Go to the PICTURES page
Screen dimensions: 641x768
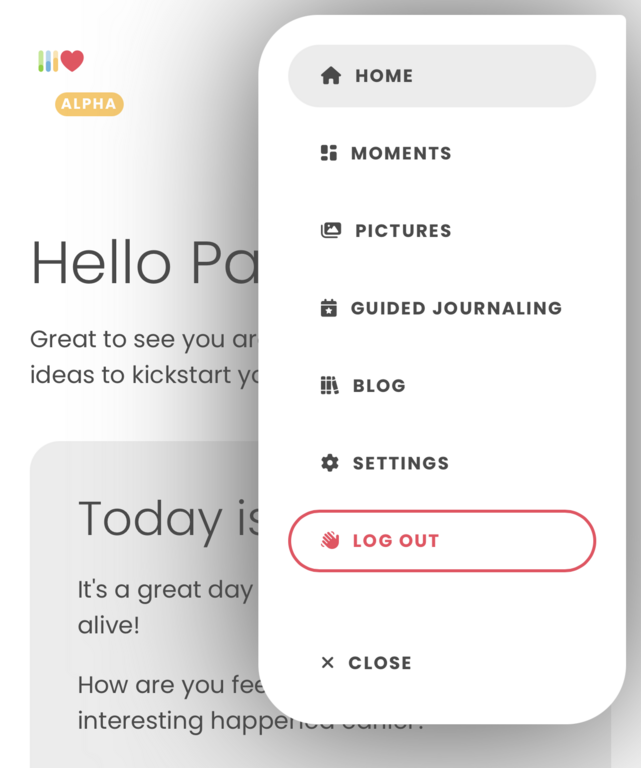click(404, 231)
